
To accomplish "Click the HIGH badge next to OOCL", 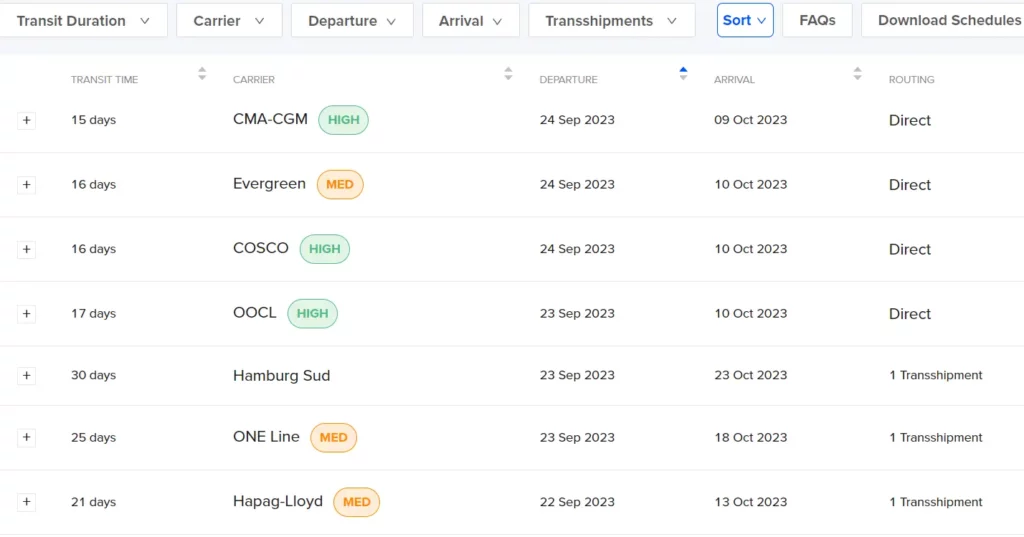I will point(312,314).
